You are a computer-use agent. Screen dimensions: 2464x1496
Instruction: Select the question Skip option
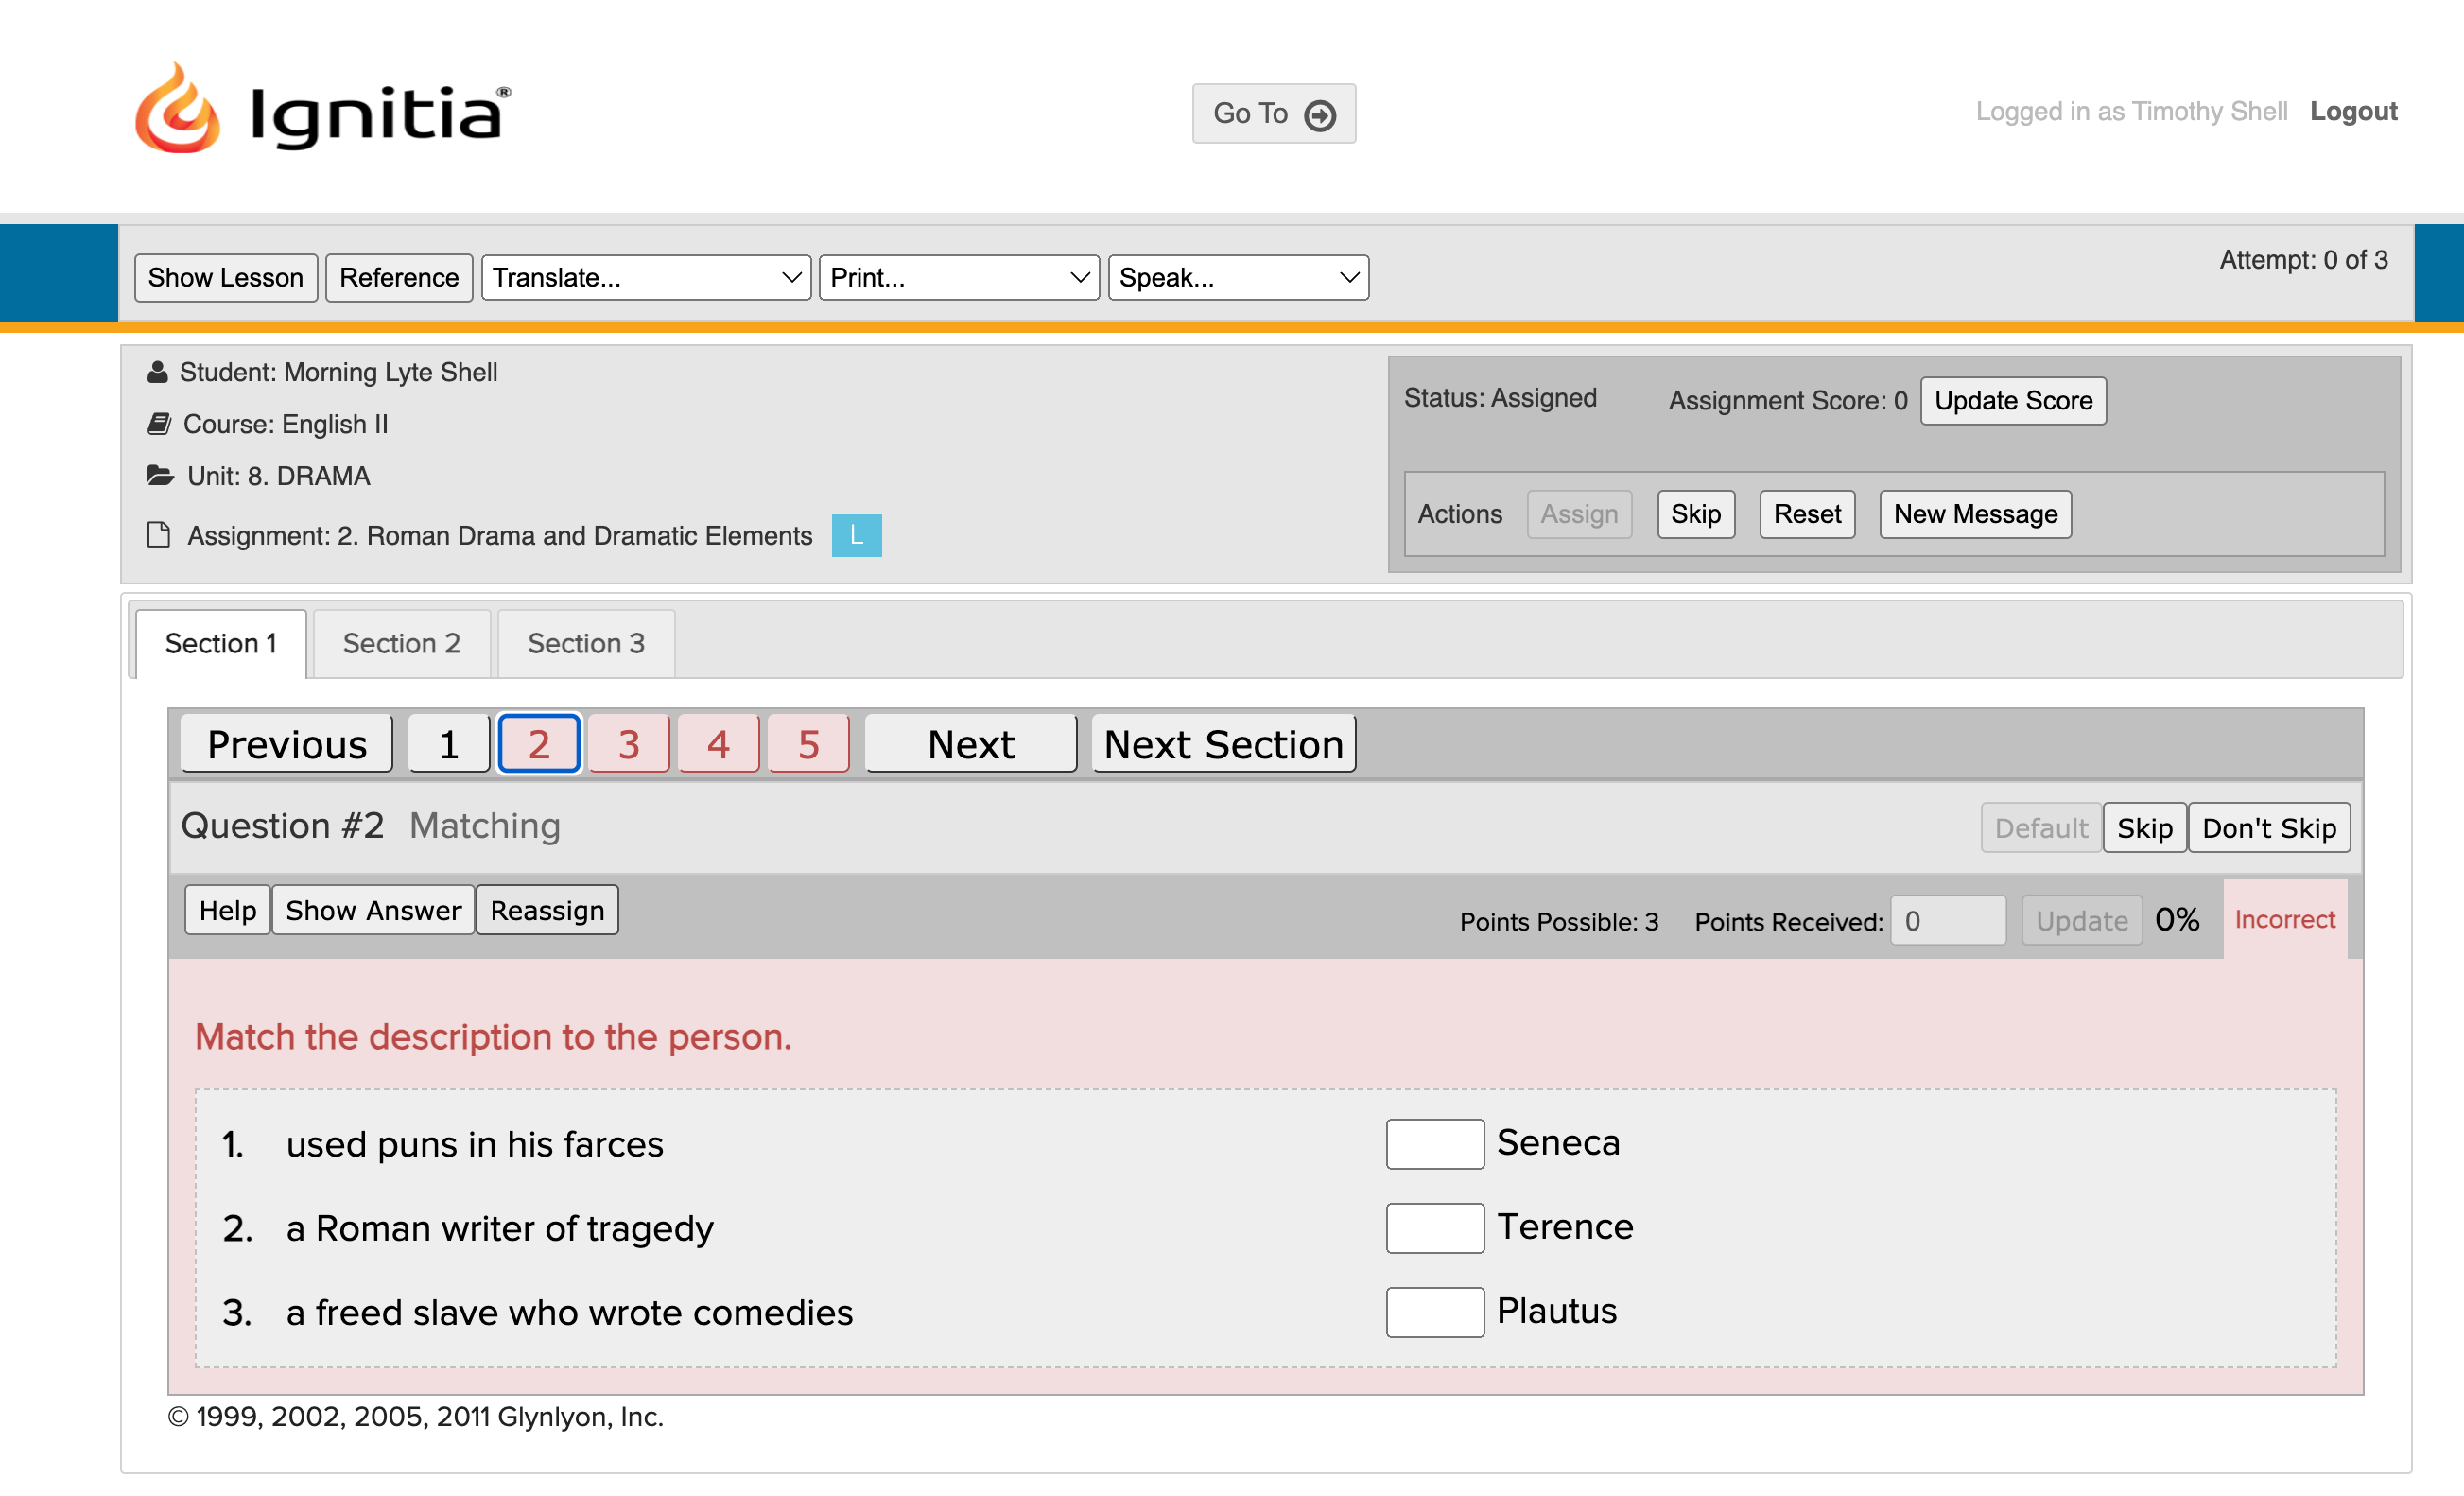[x=2145, y=828]
